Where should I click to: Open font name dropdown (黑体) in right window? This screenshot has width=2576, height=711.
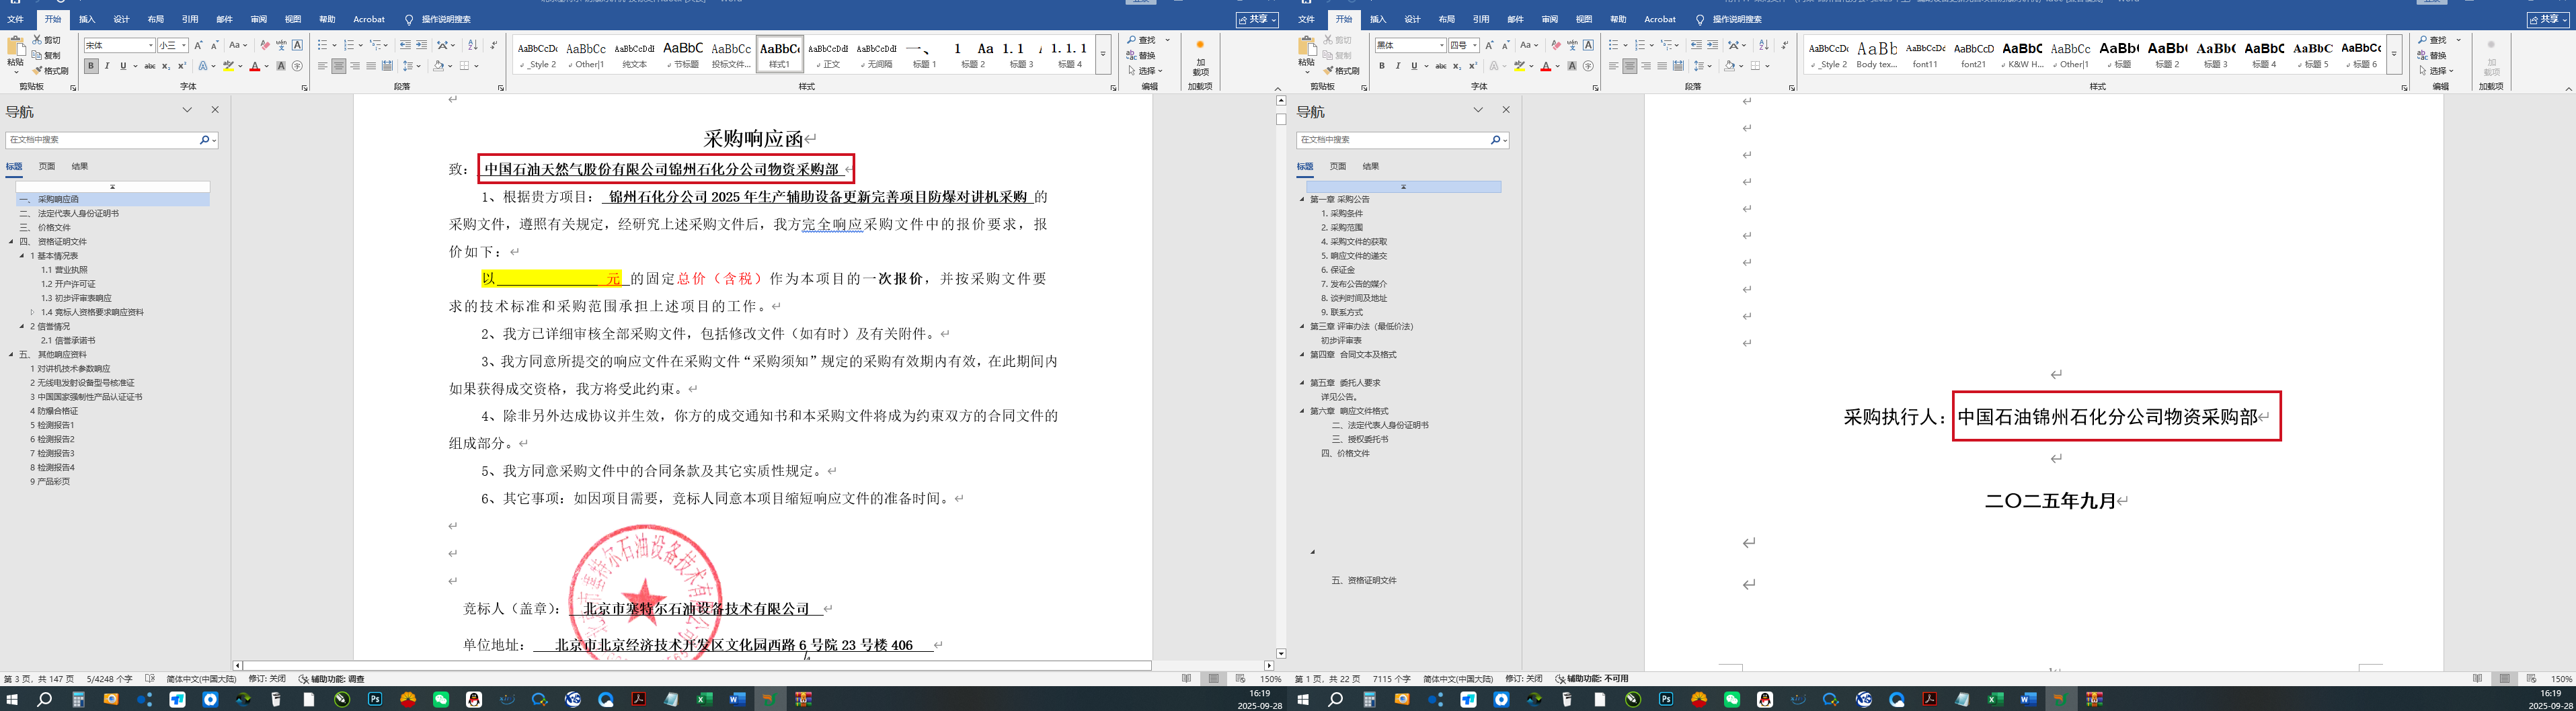[1442, 45]
